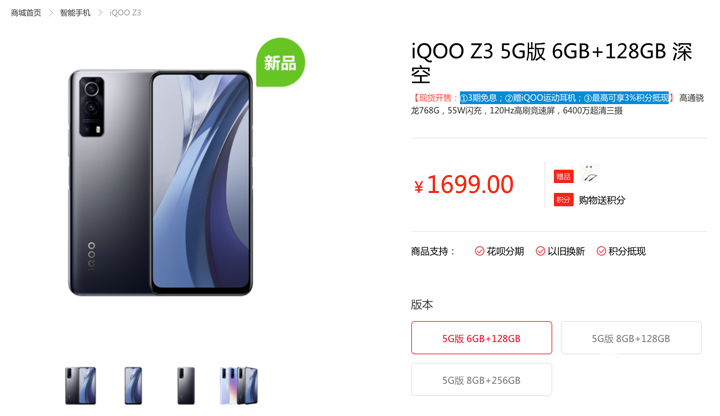Open the earphone gift image

[x=590, y=174]
